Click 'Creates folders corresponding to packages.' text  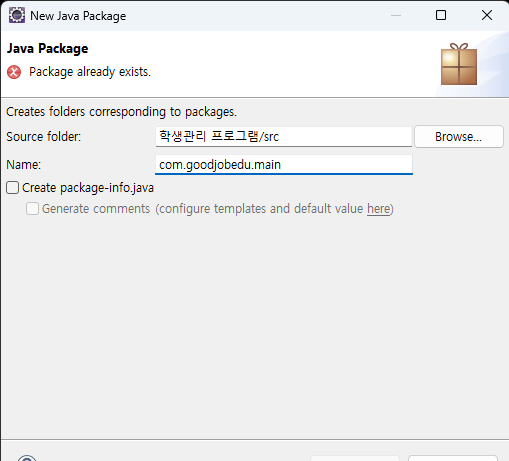tap(122, 112)
